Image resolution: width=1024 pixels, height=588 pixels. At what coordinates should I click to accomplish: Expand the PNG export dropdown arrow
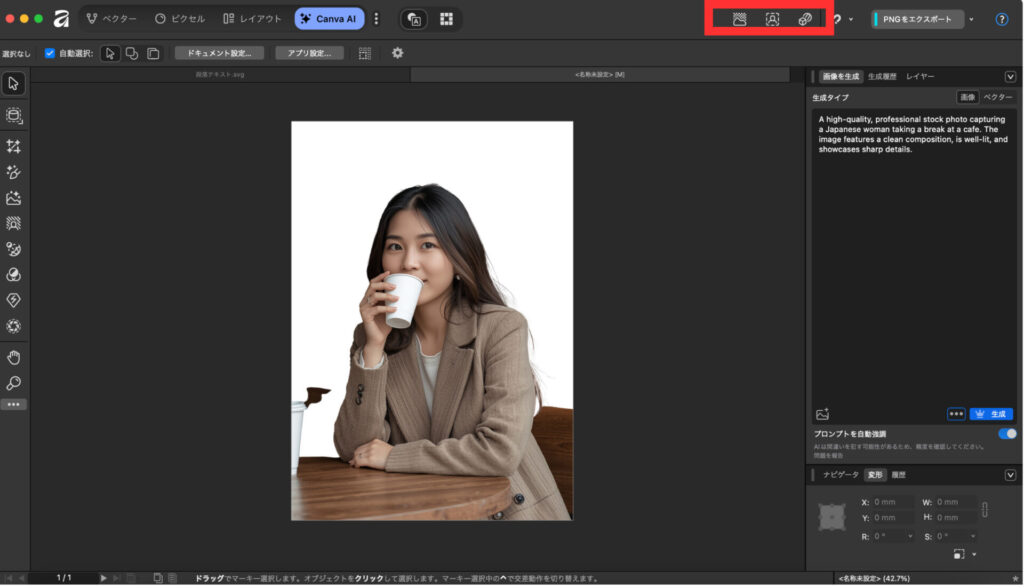pos(971,19)
